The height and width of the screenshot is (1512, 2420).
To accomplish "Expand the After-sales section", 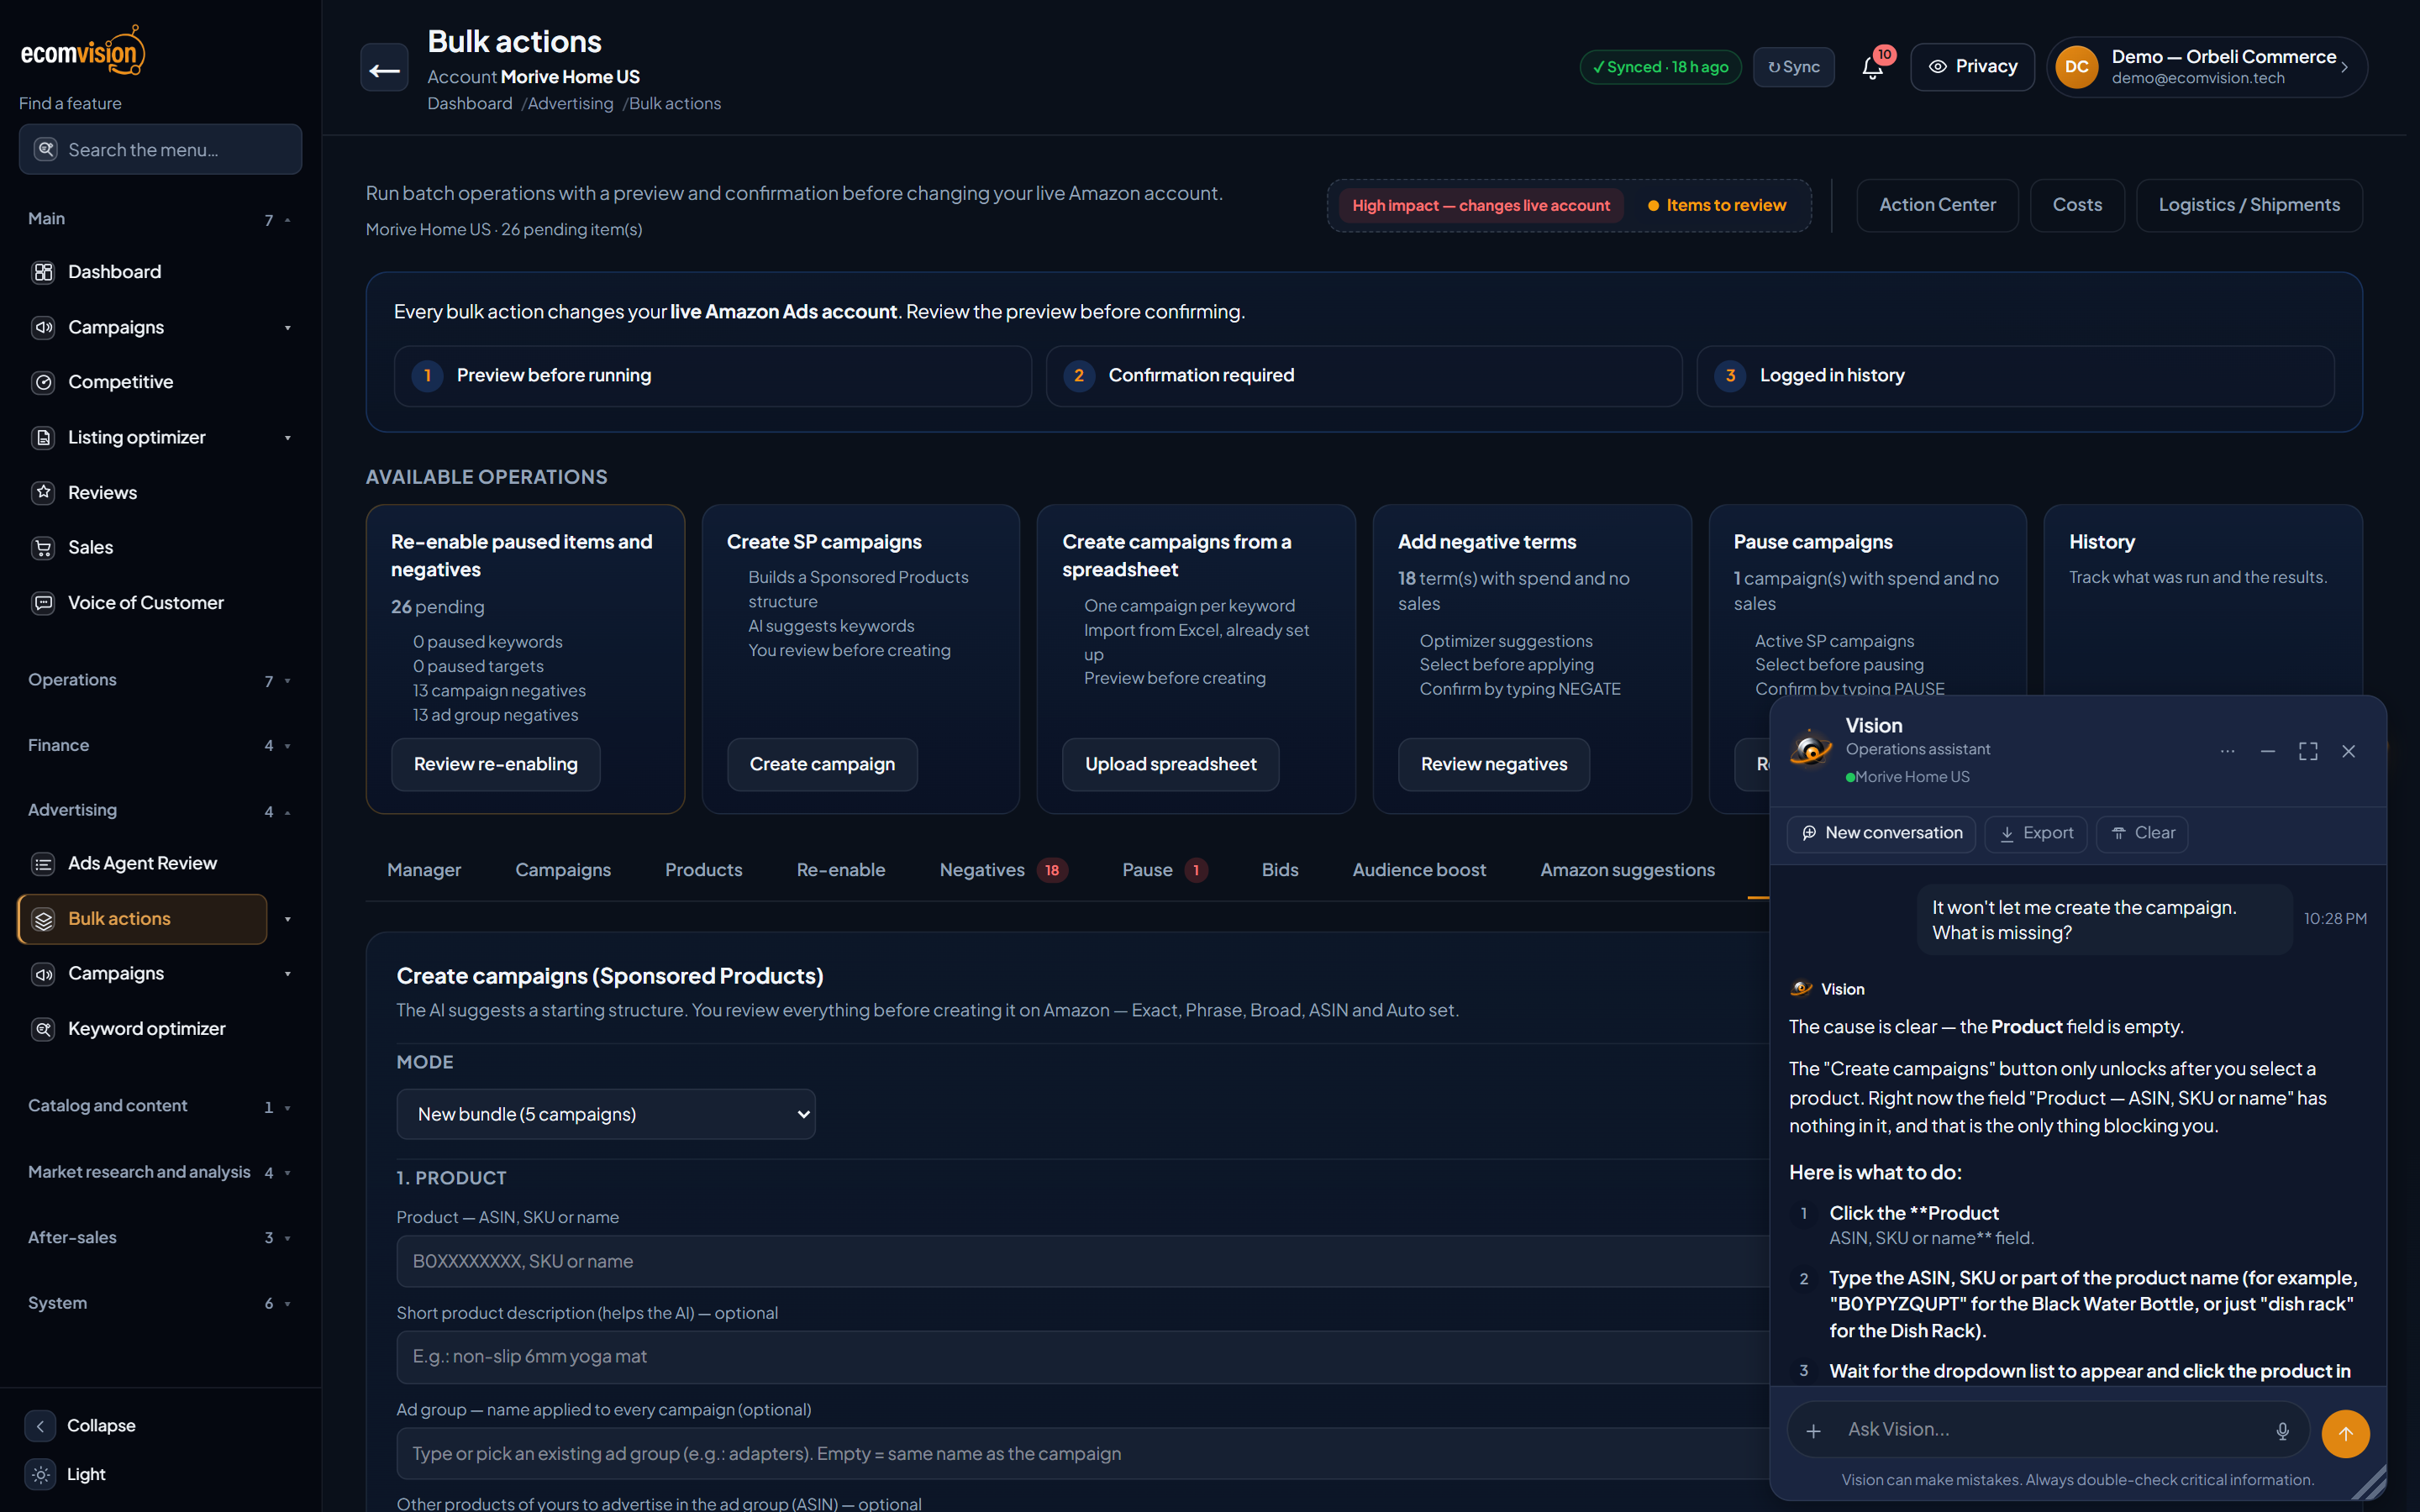I will 160,1237.
